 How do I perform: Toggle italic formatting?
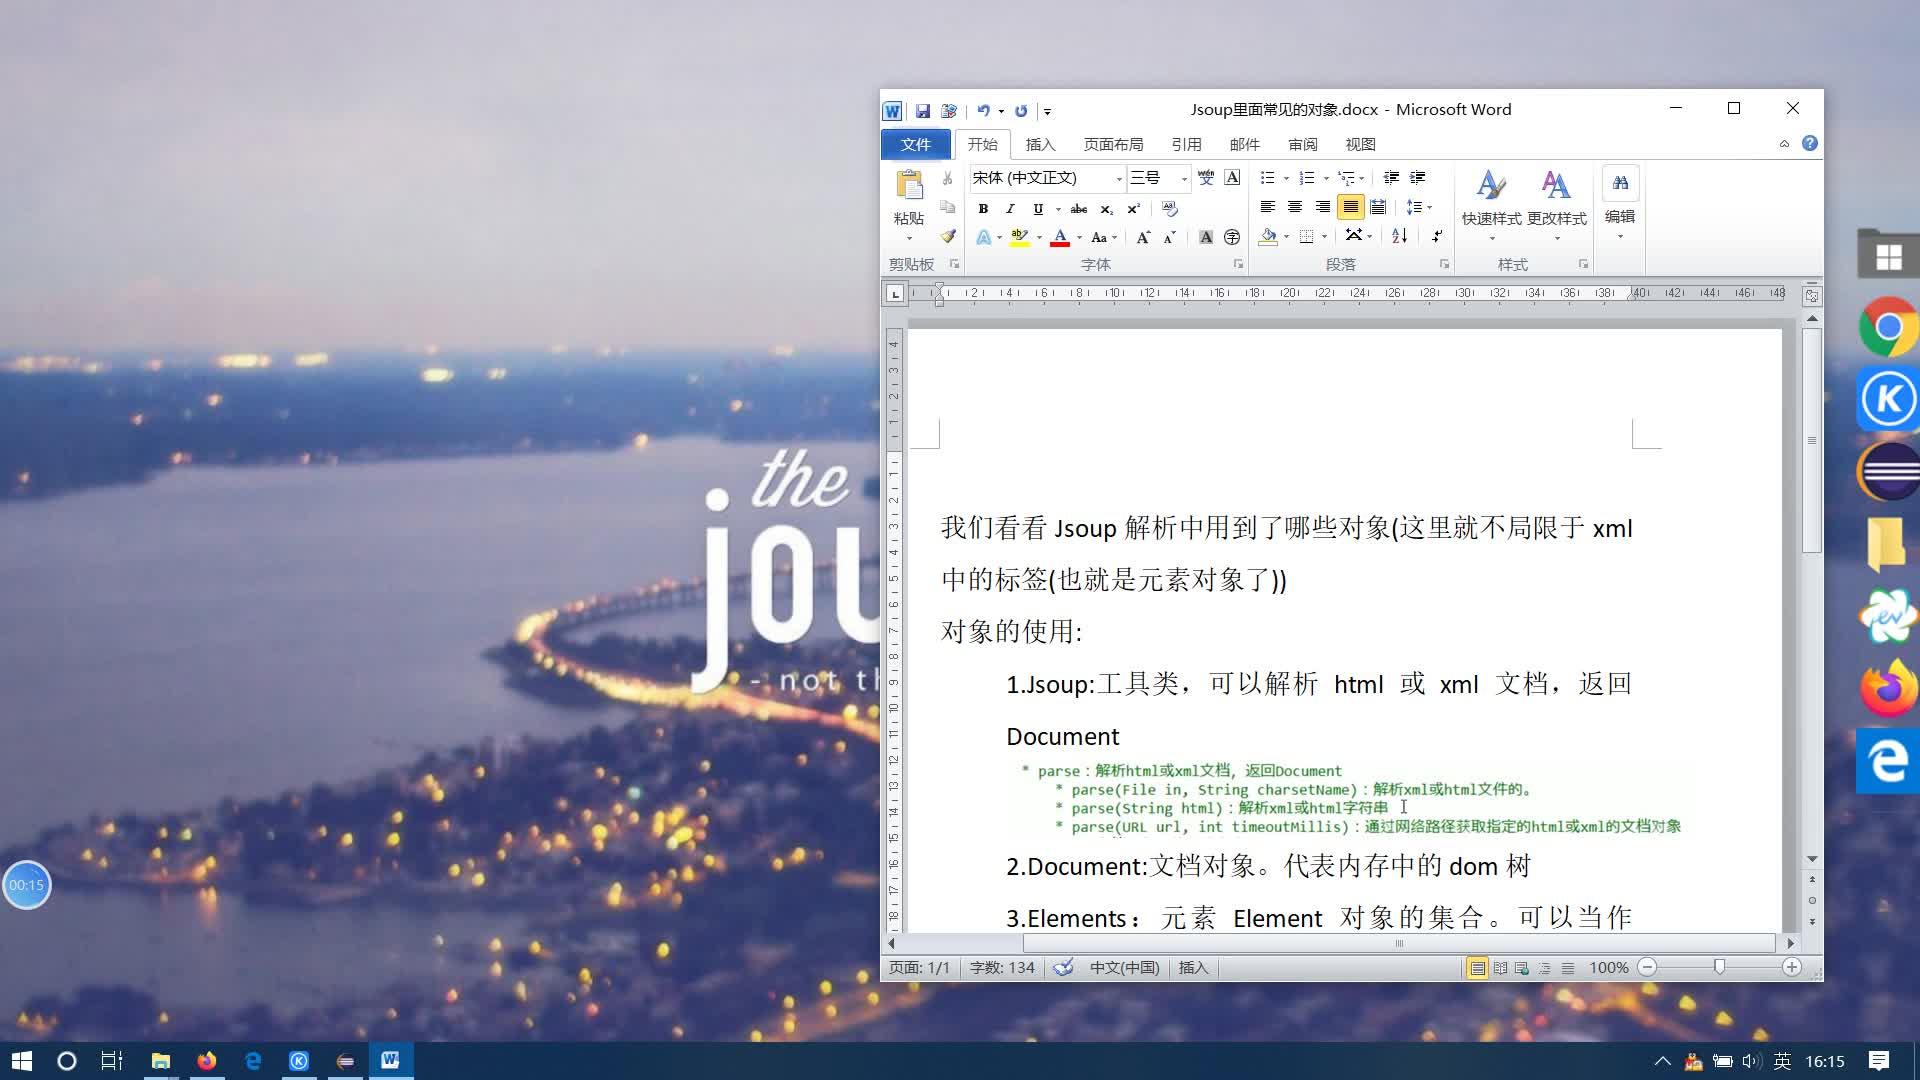1010,208
